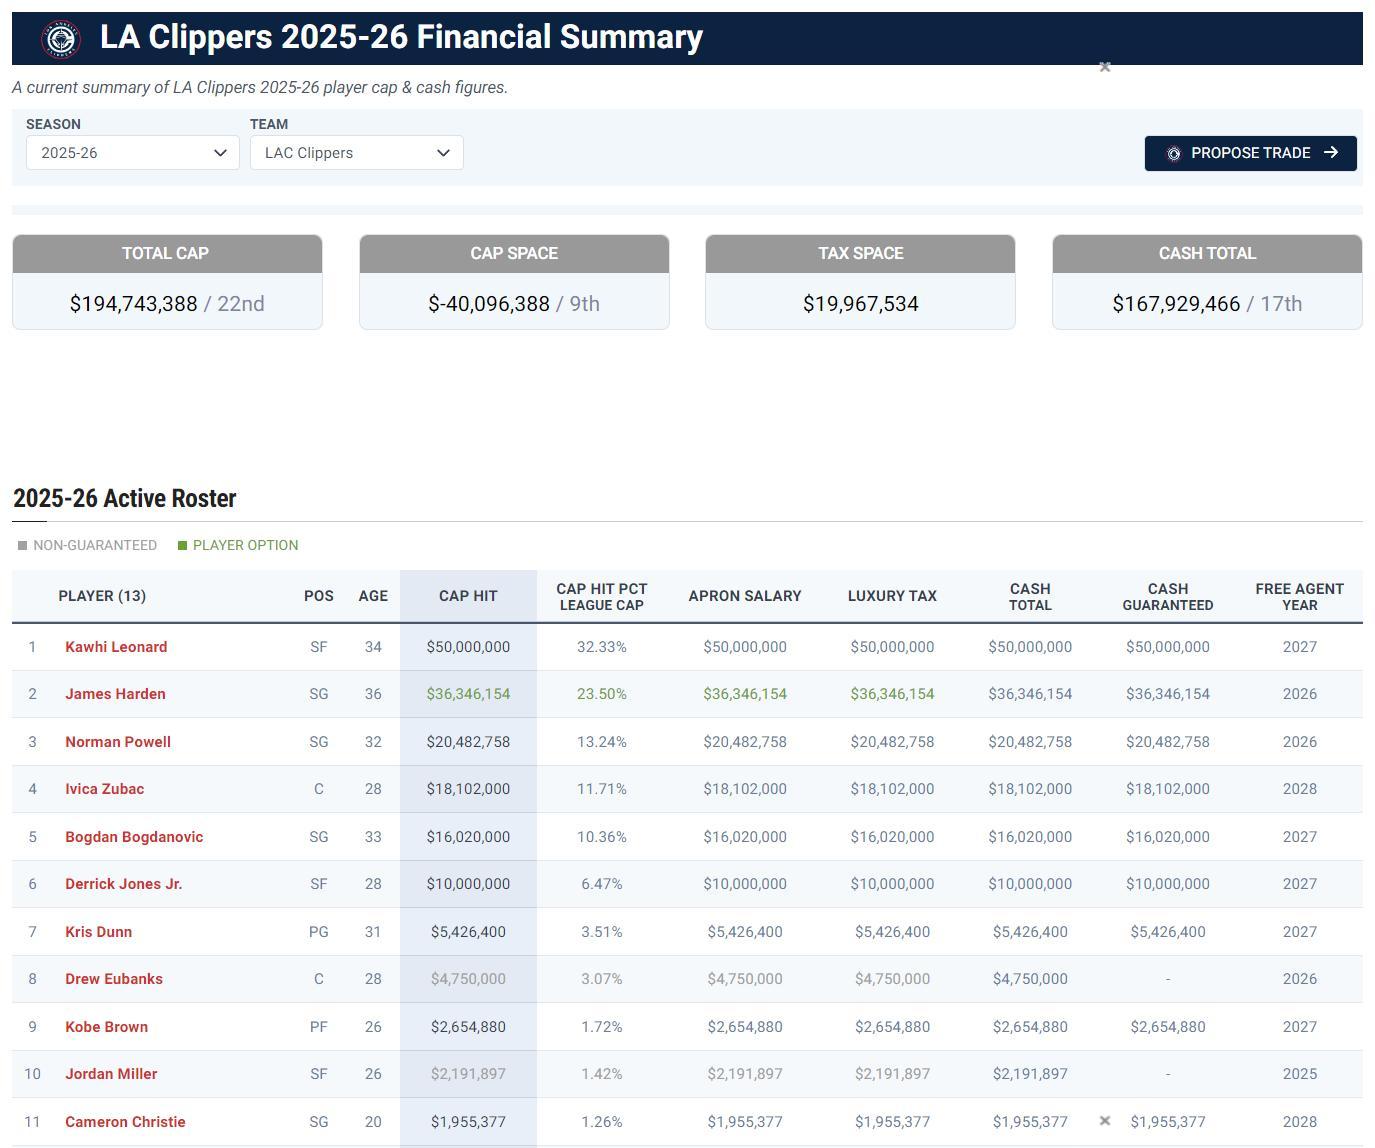Click the Clippers logo in the header
1375x1148 pixels.
coord(61,39)
